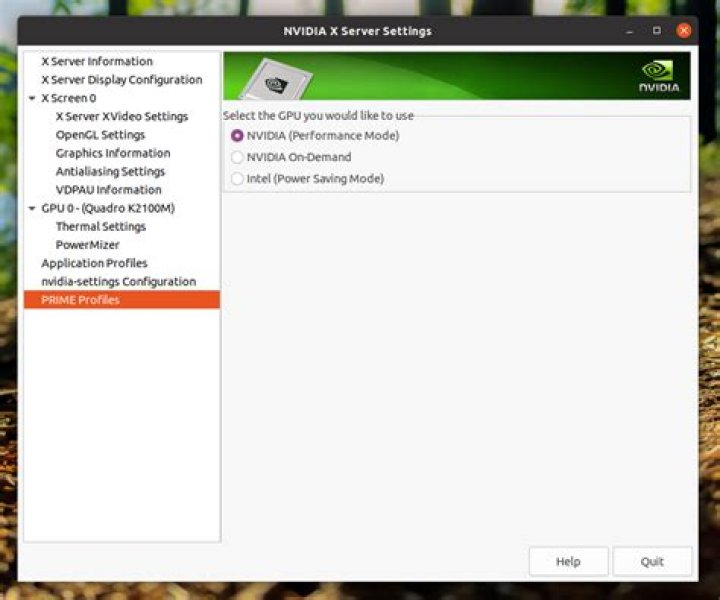720x600 pixels.
Task: Collapse the X Screen 0 tree node
Action: tap(32, 98)
